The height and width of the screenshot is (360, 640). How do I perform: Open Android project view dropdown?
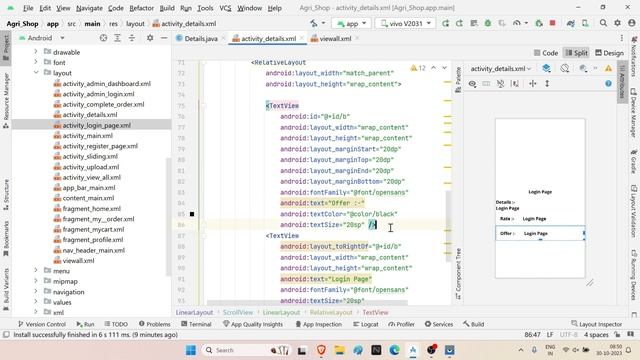click(x=42, y=38)
